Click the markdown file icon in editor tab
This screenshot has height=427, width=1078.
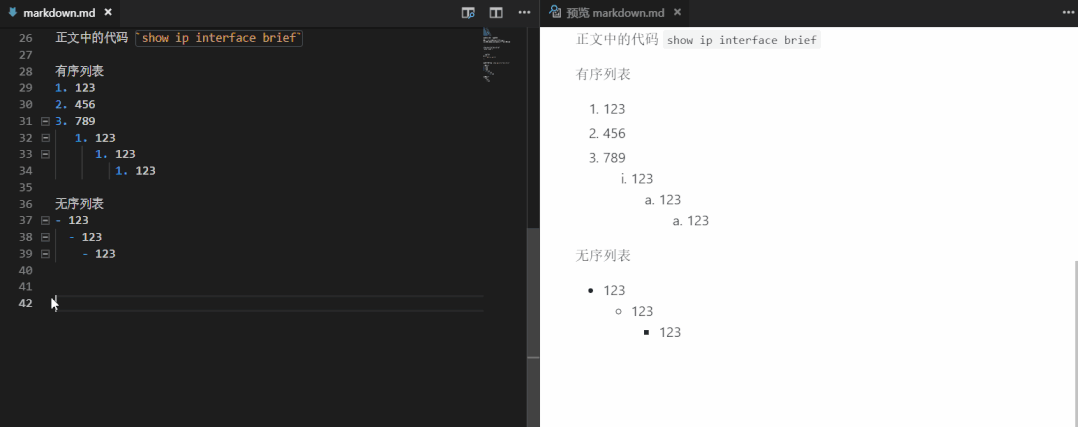tap(13, 13)
